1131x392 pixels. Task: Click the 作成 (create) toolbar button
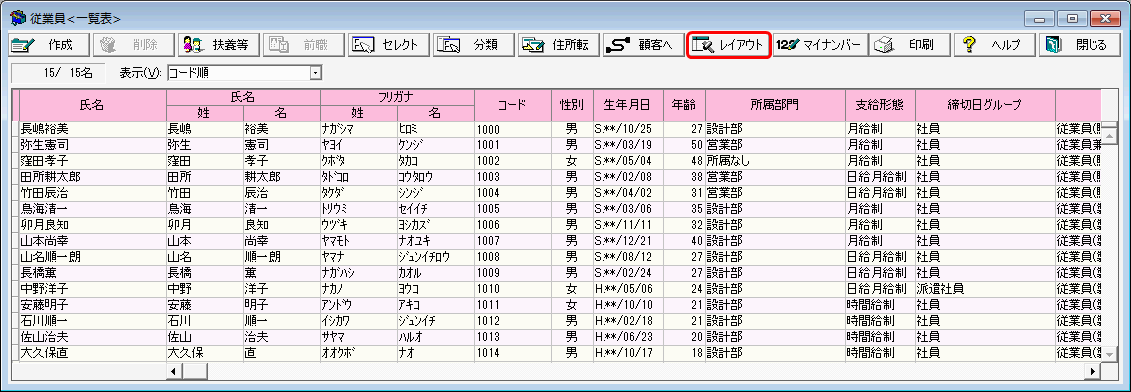tap(48, 45)
